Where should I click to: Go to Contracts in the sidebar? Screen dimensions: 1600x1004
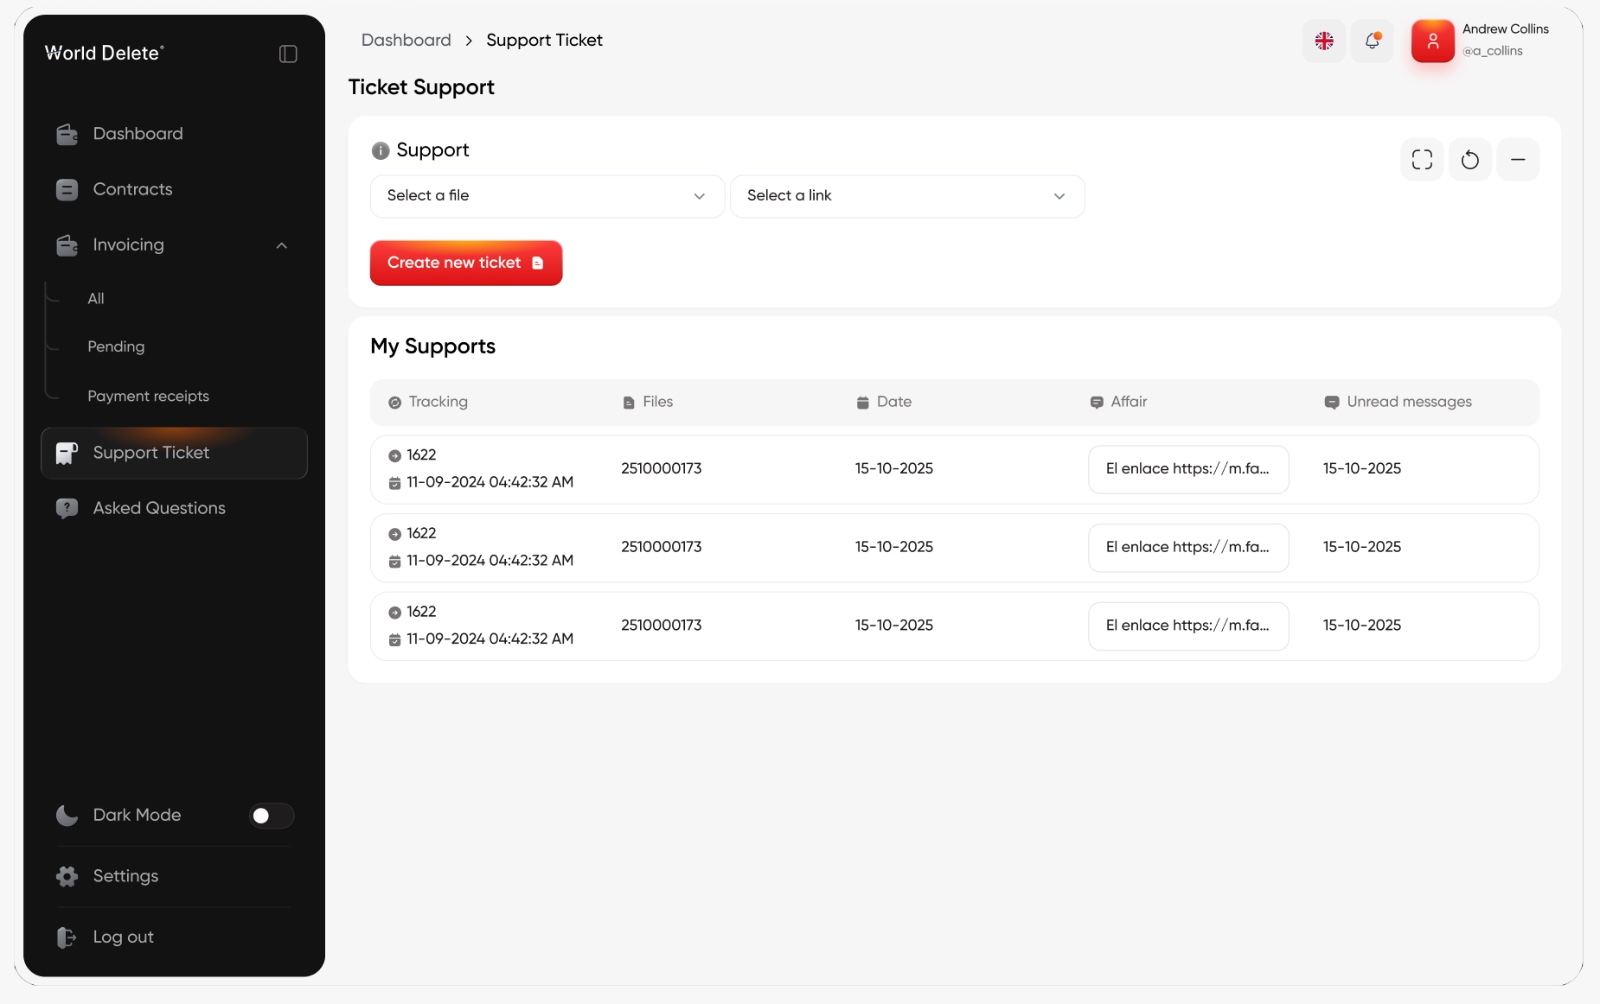click(x=132, y=190)
